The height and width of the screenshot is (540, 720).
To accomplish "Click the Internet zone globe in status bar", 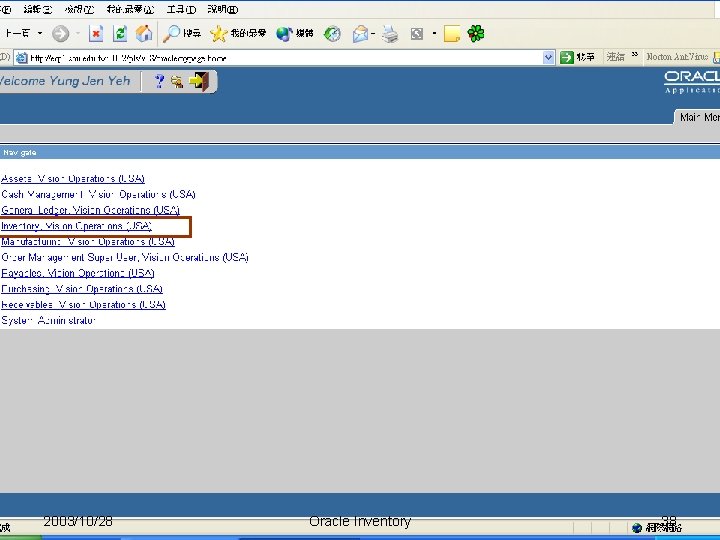I will tap(636, 528).
